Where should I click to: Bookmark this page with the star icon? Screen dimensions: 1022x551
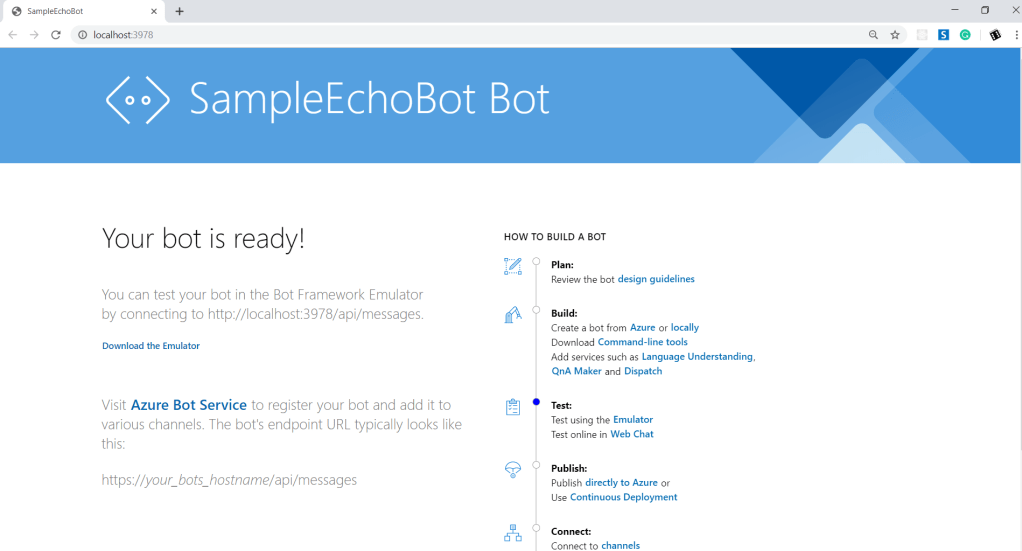[x=895, y=35]
